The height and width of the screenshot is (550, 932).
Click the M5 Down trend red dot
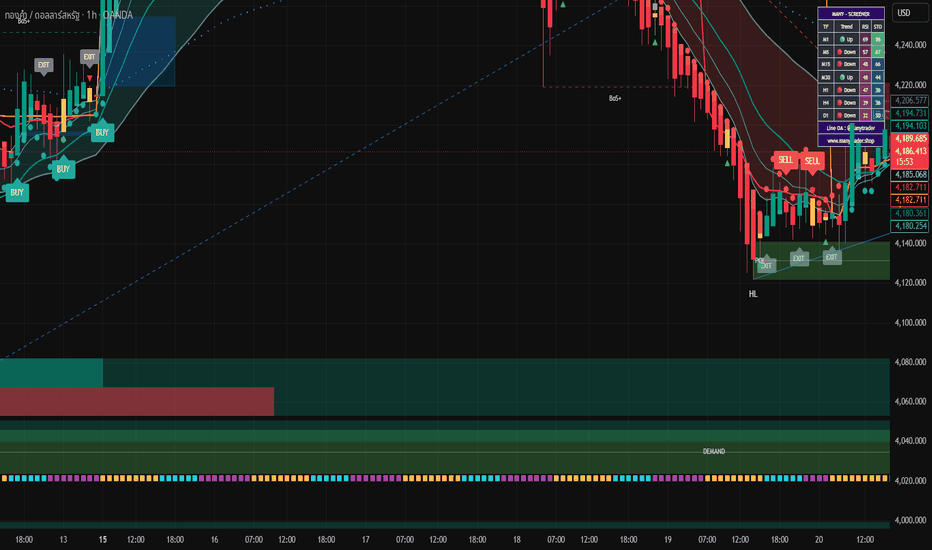point(840,52)
